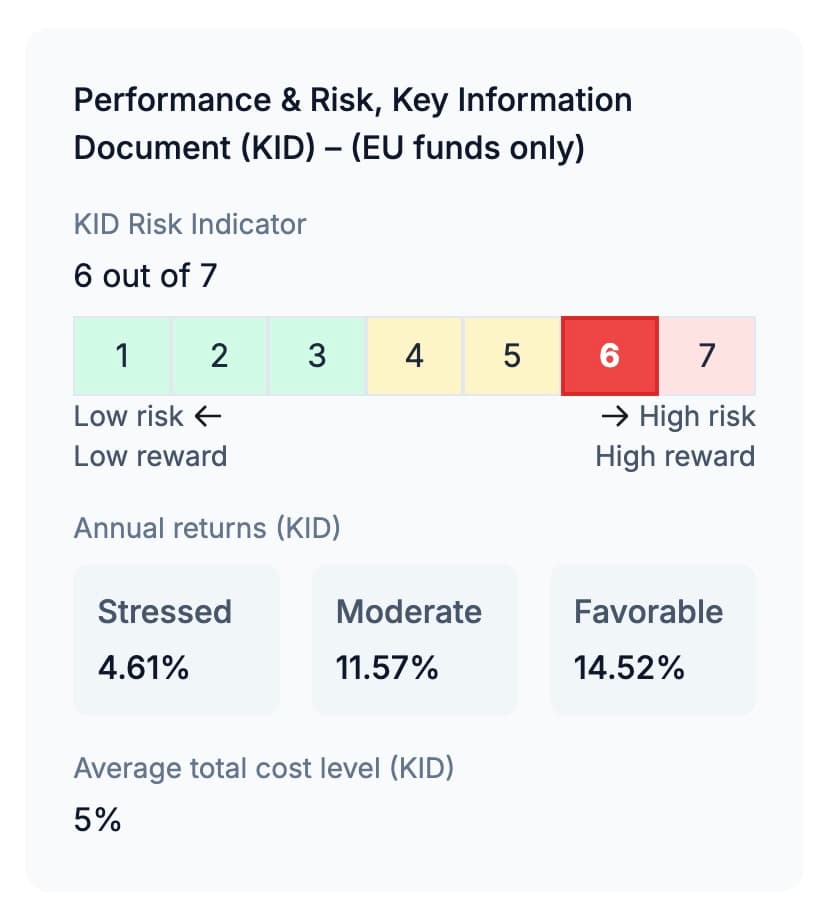Select risk level 1 on the scale
The width and height of the screenshot is (832, 912).
tap(122, 355)
